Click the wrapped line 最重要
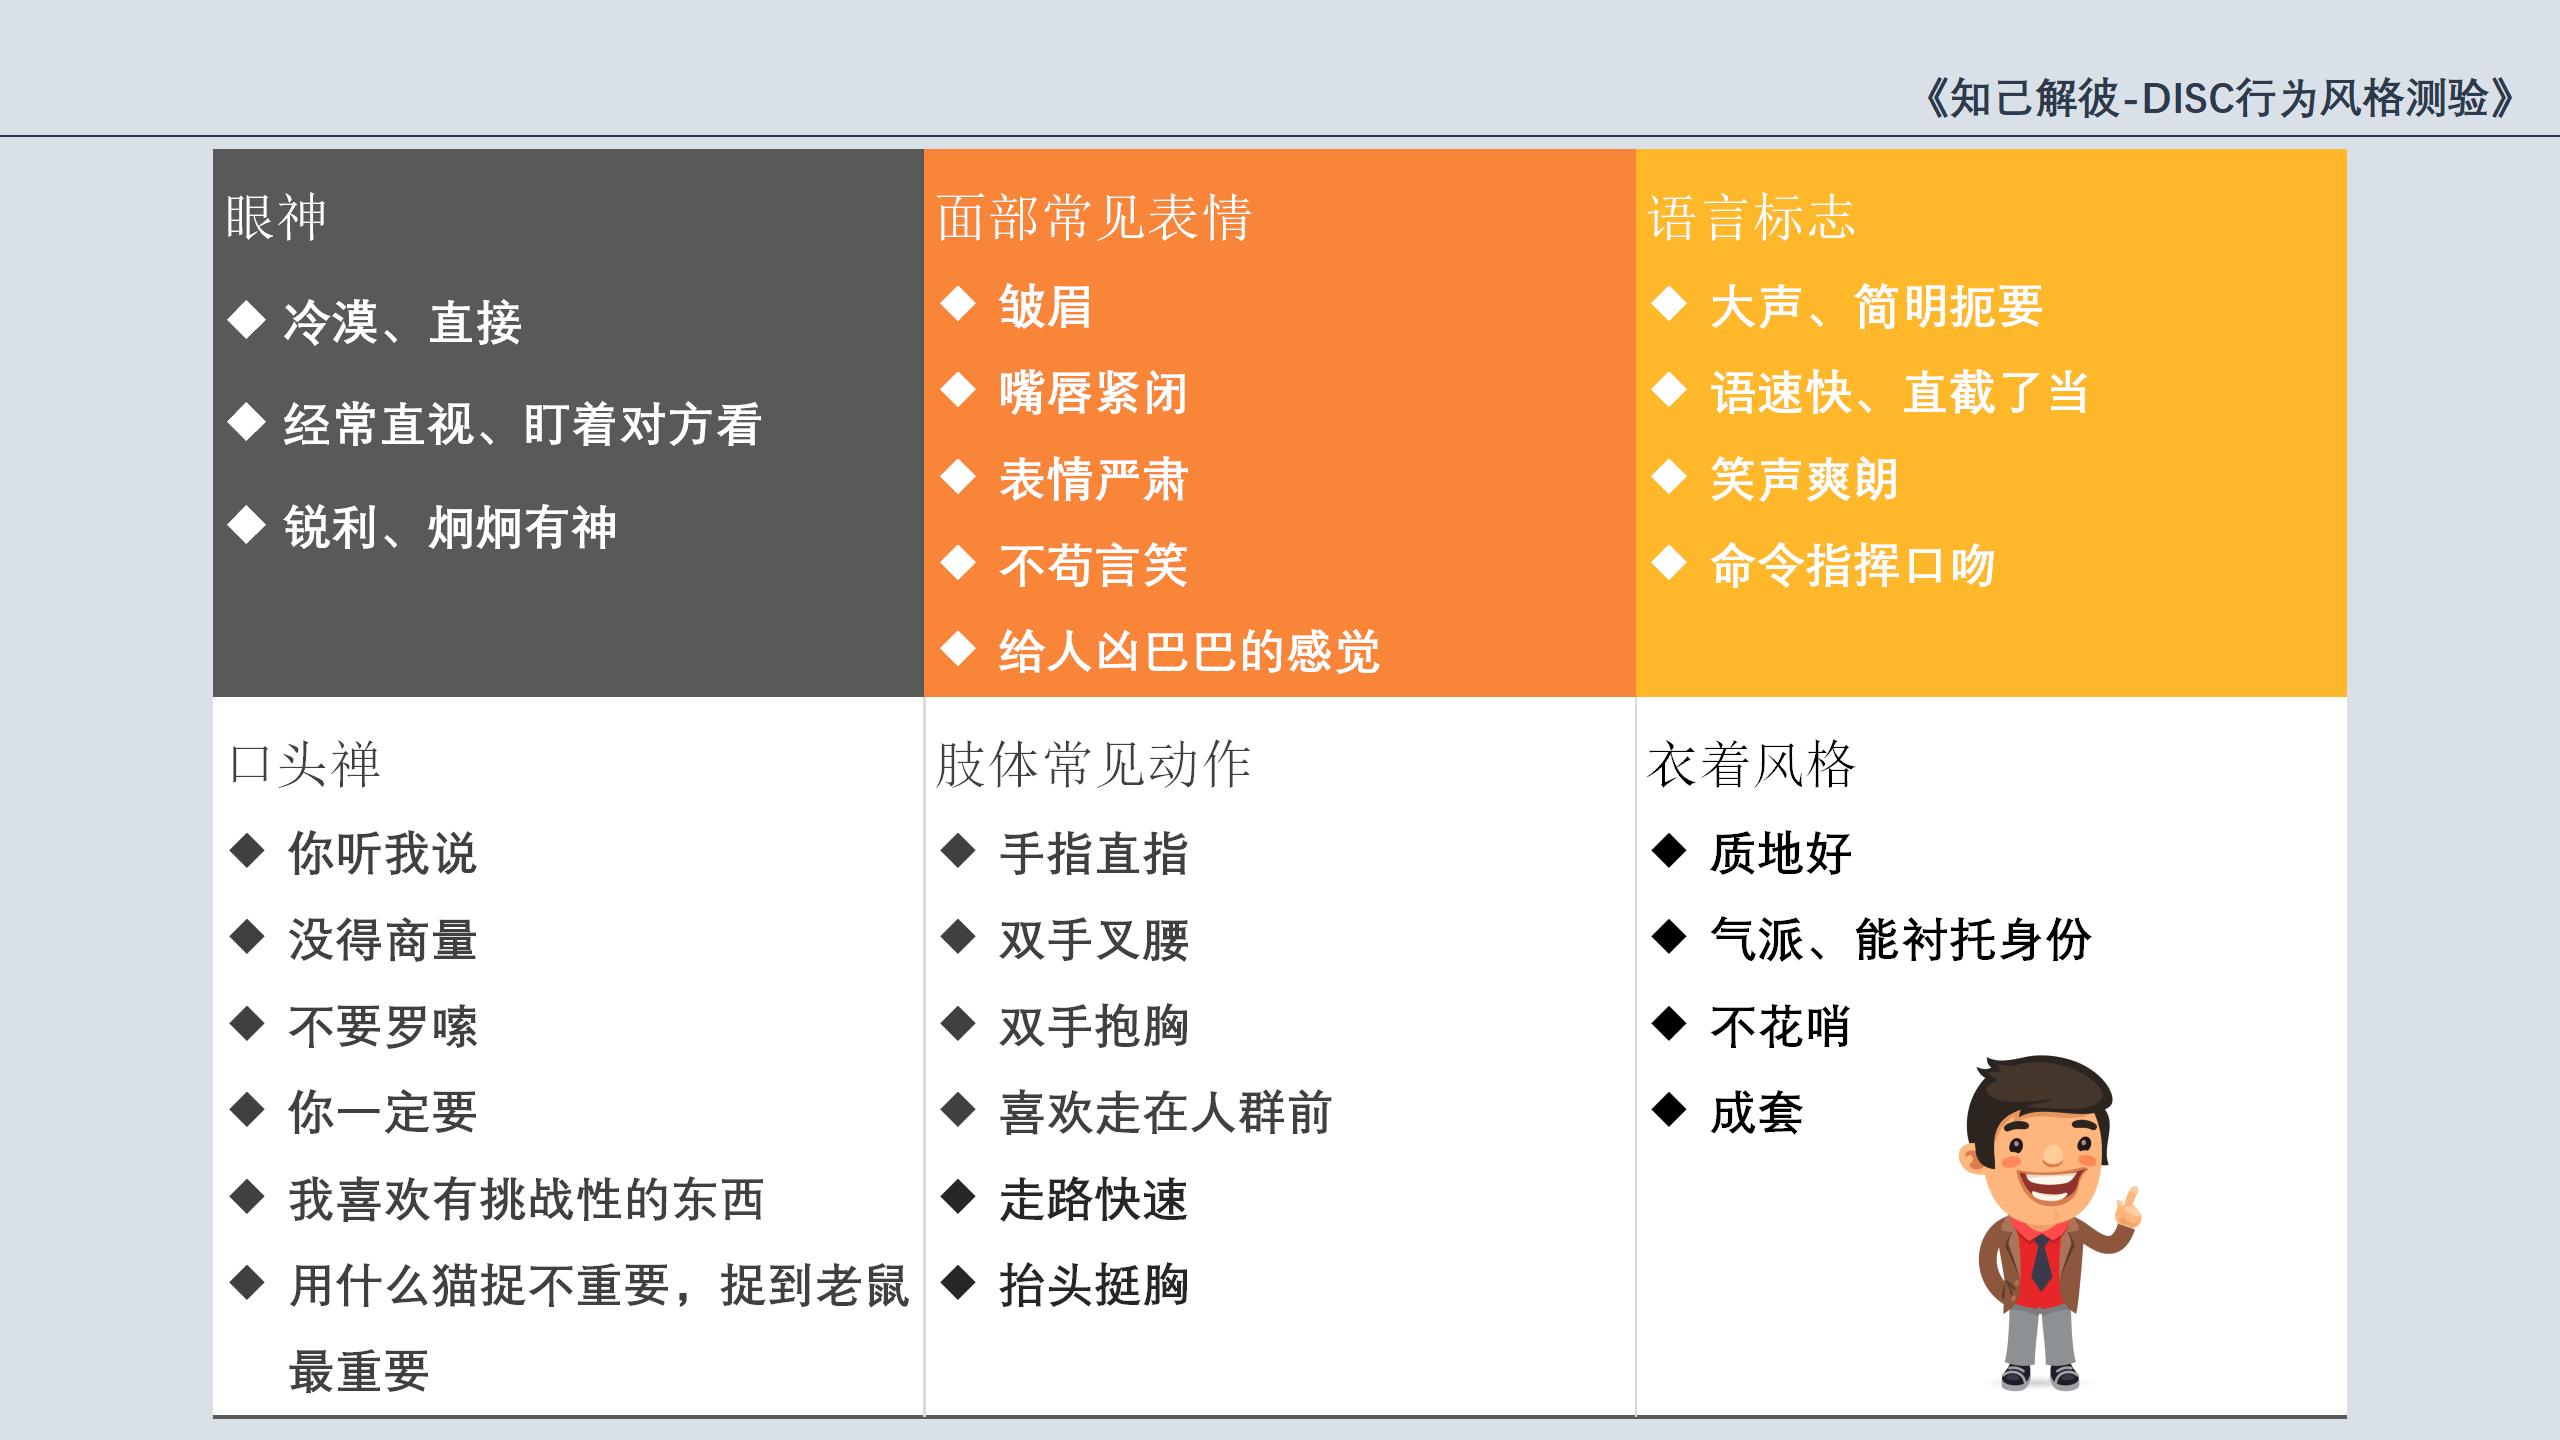Viewport: 2560px width, 1440px height. 359,1372
